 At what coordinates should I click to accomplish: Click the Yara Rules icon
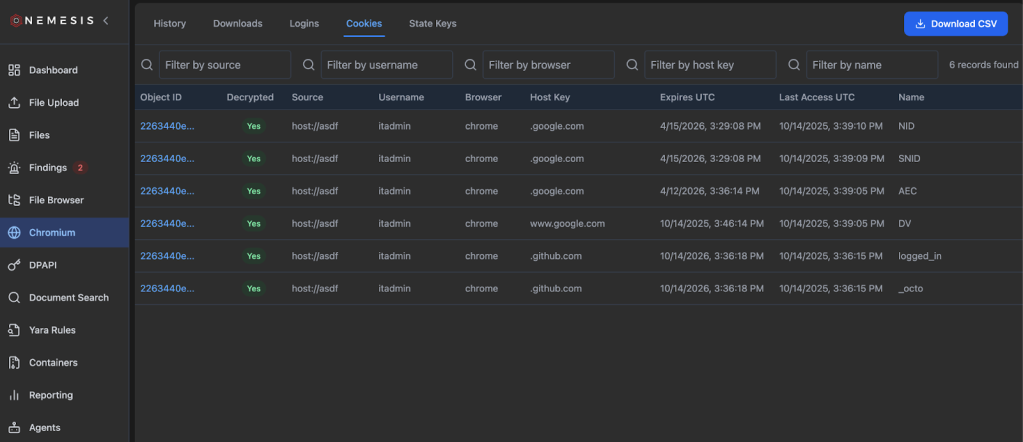pos(14,330)
